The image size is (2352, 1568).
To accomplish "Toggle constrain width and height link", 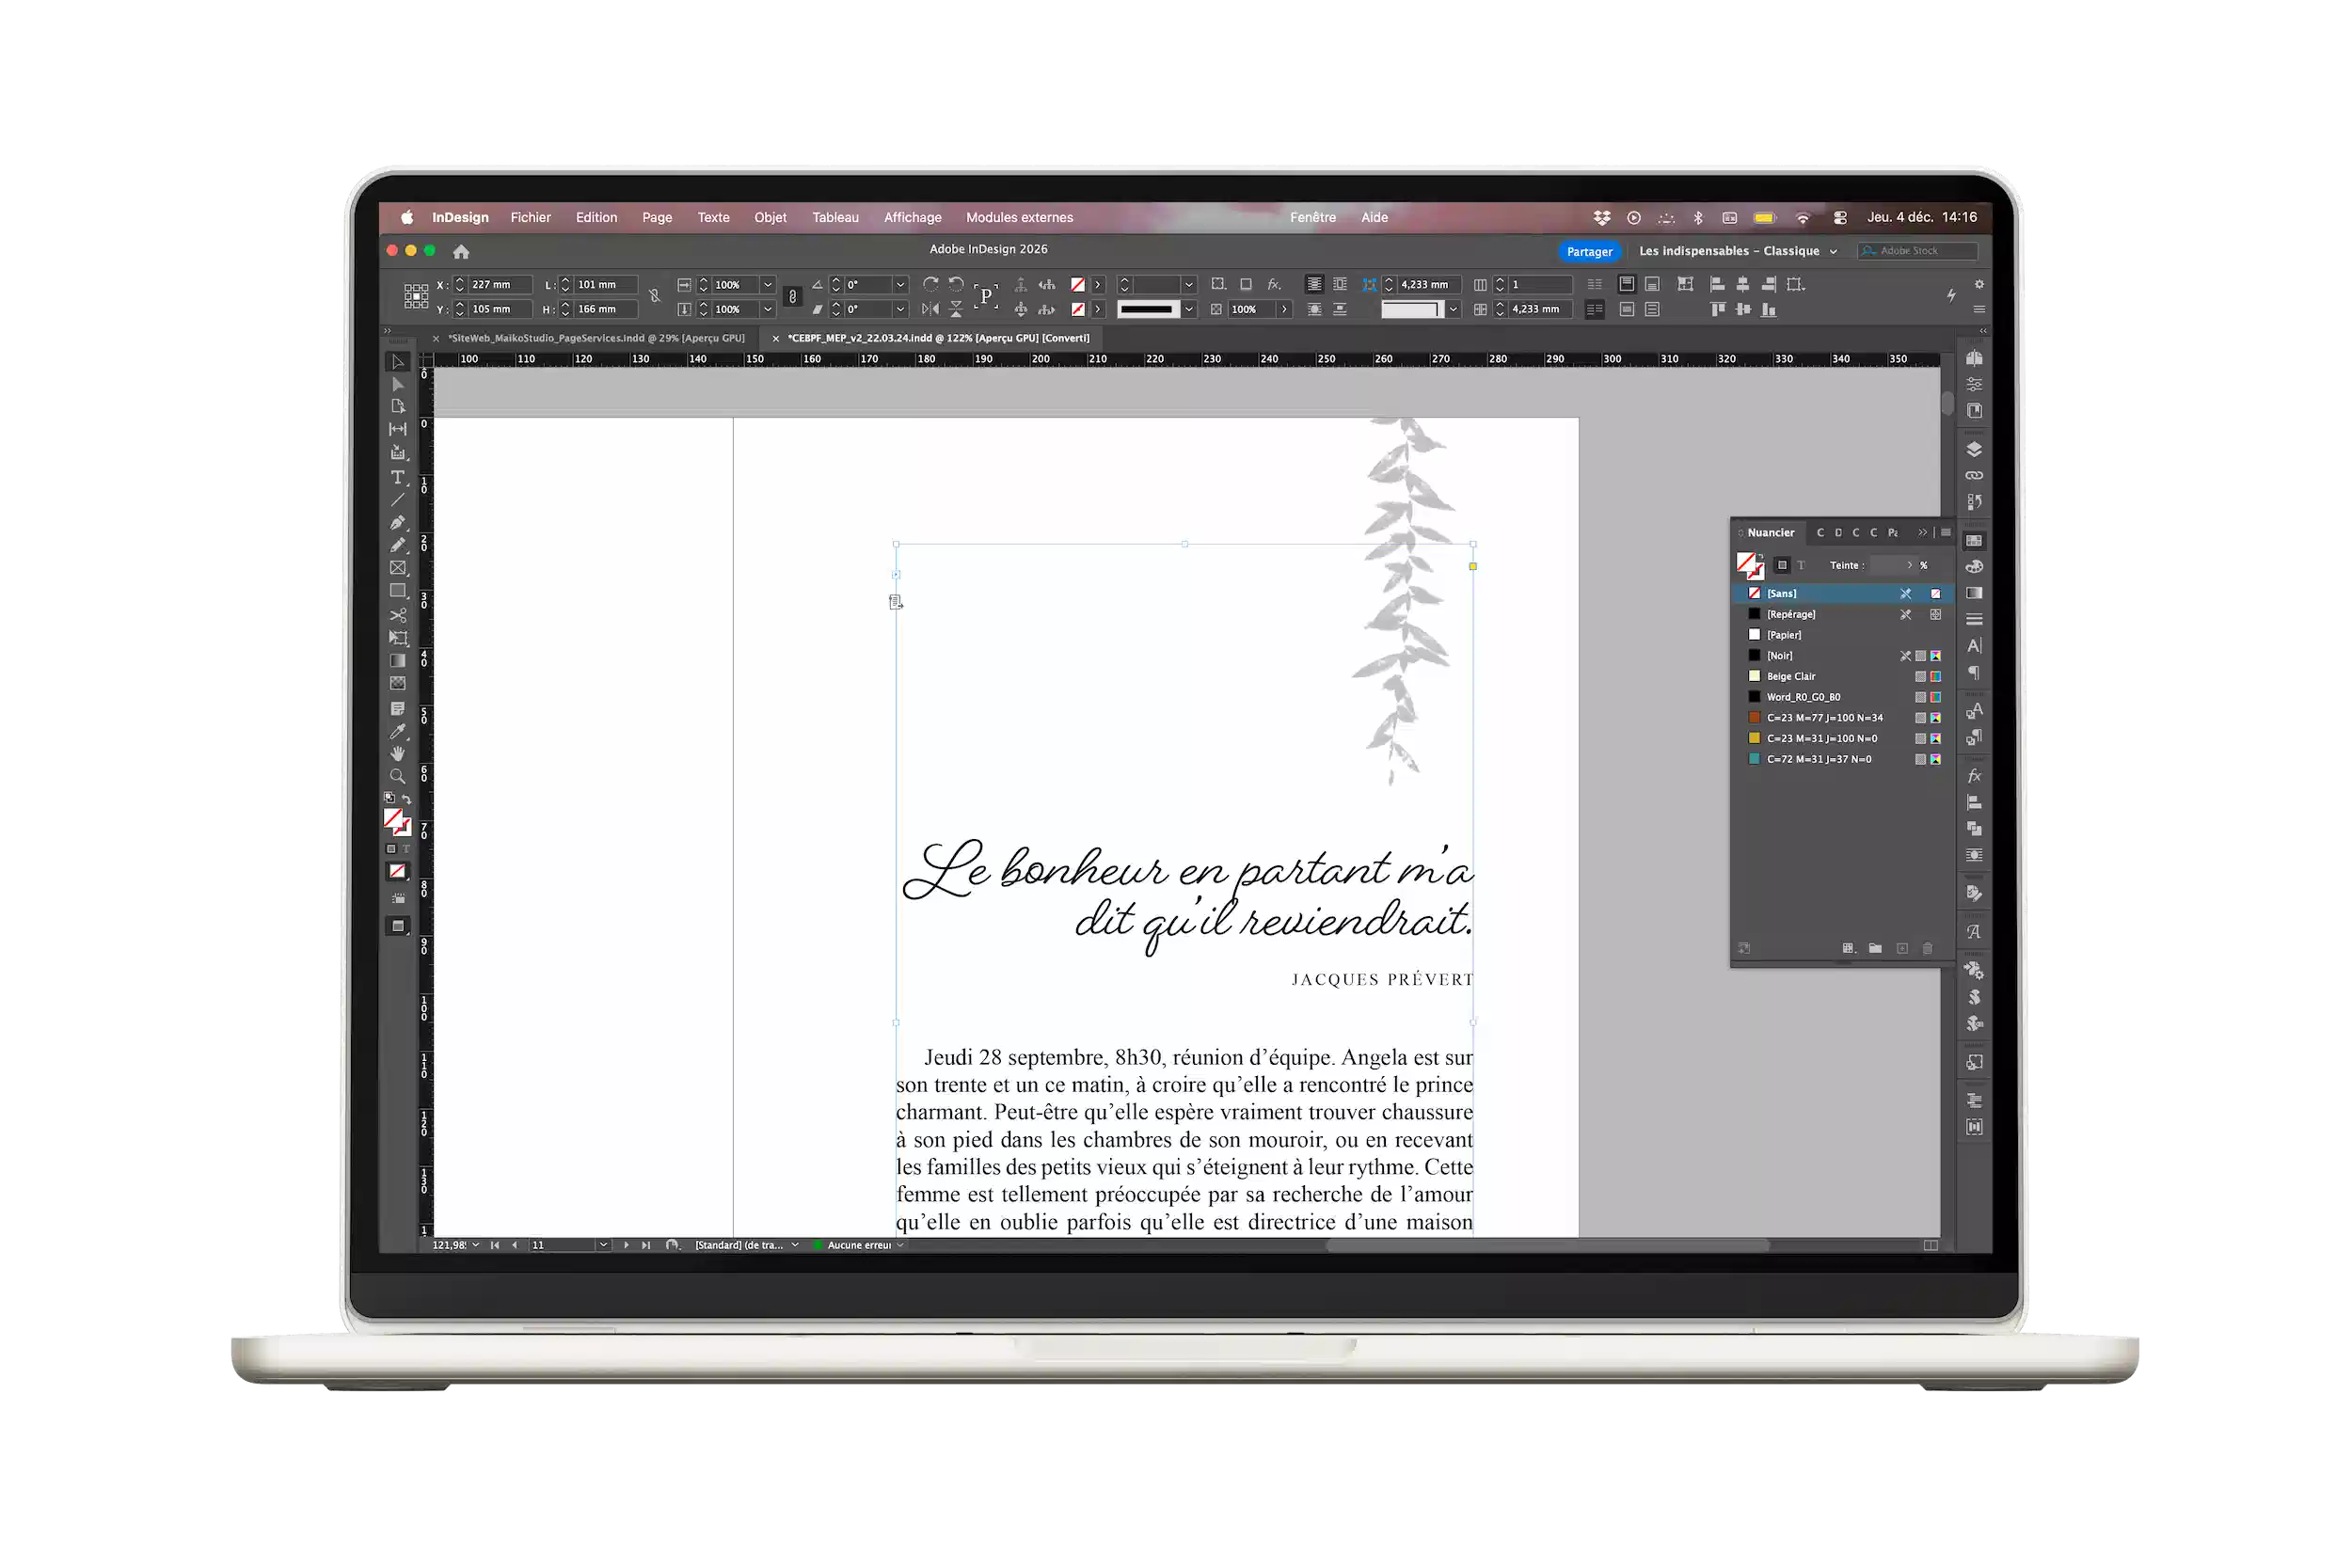I will 654,296.
